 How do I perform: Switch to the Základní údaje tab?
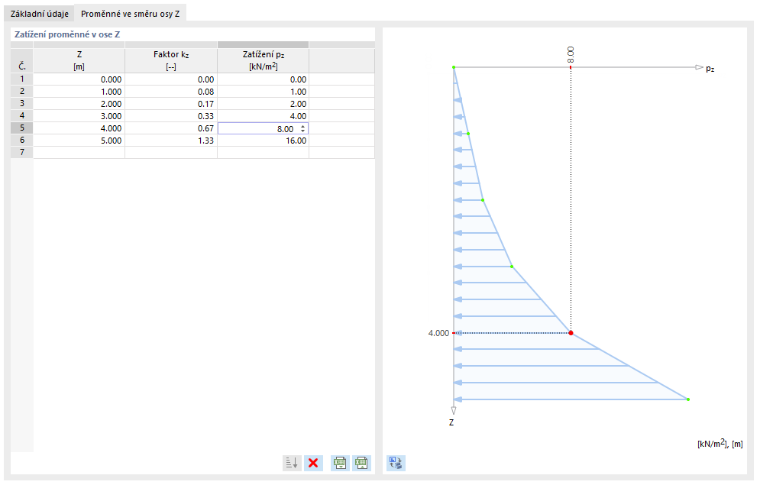[40, 14]
